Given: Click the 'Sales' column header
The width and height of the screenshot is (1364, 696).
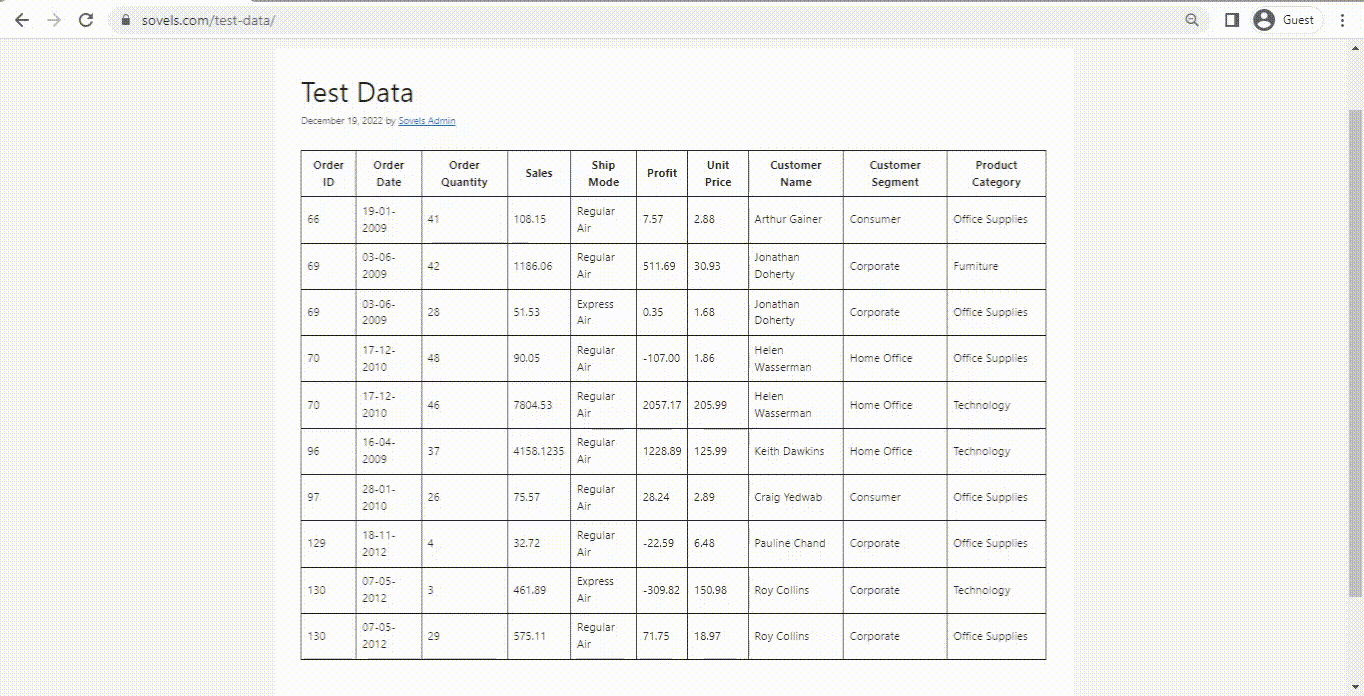Looking at the screenshot, I should 539,174.
